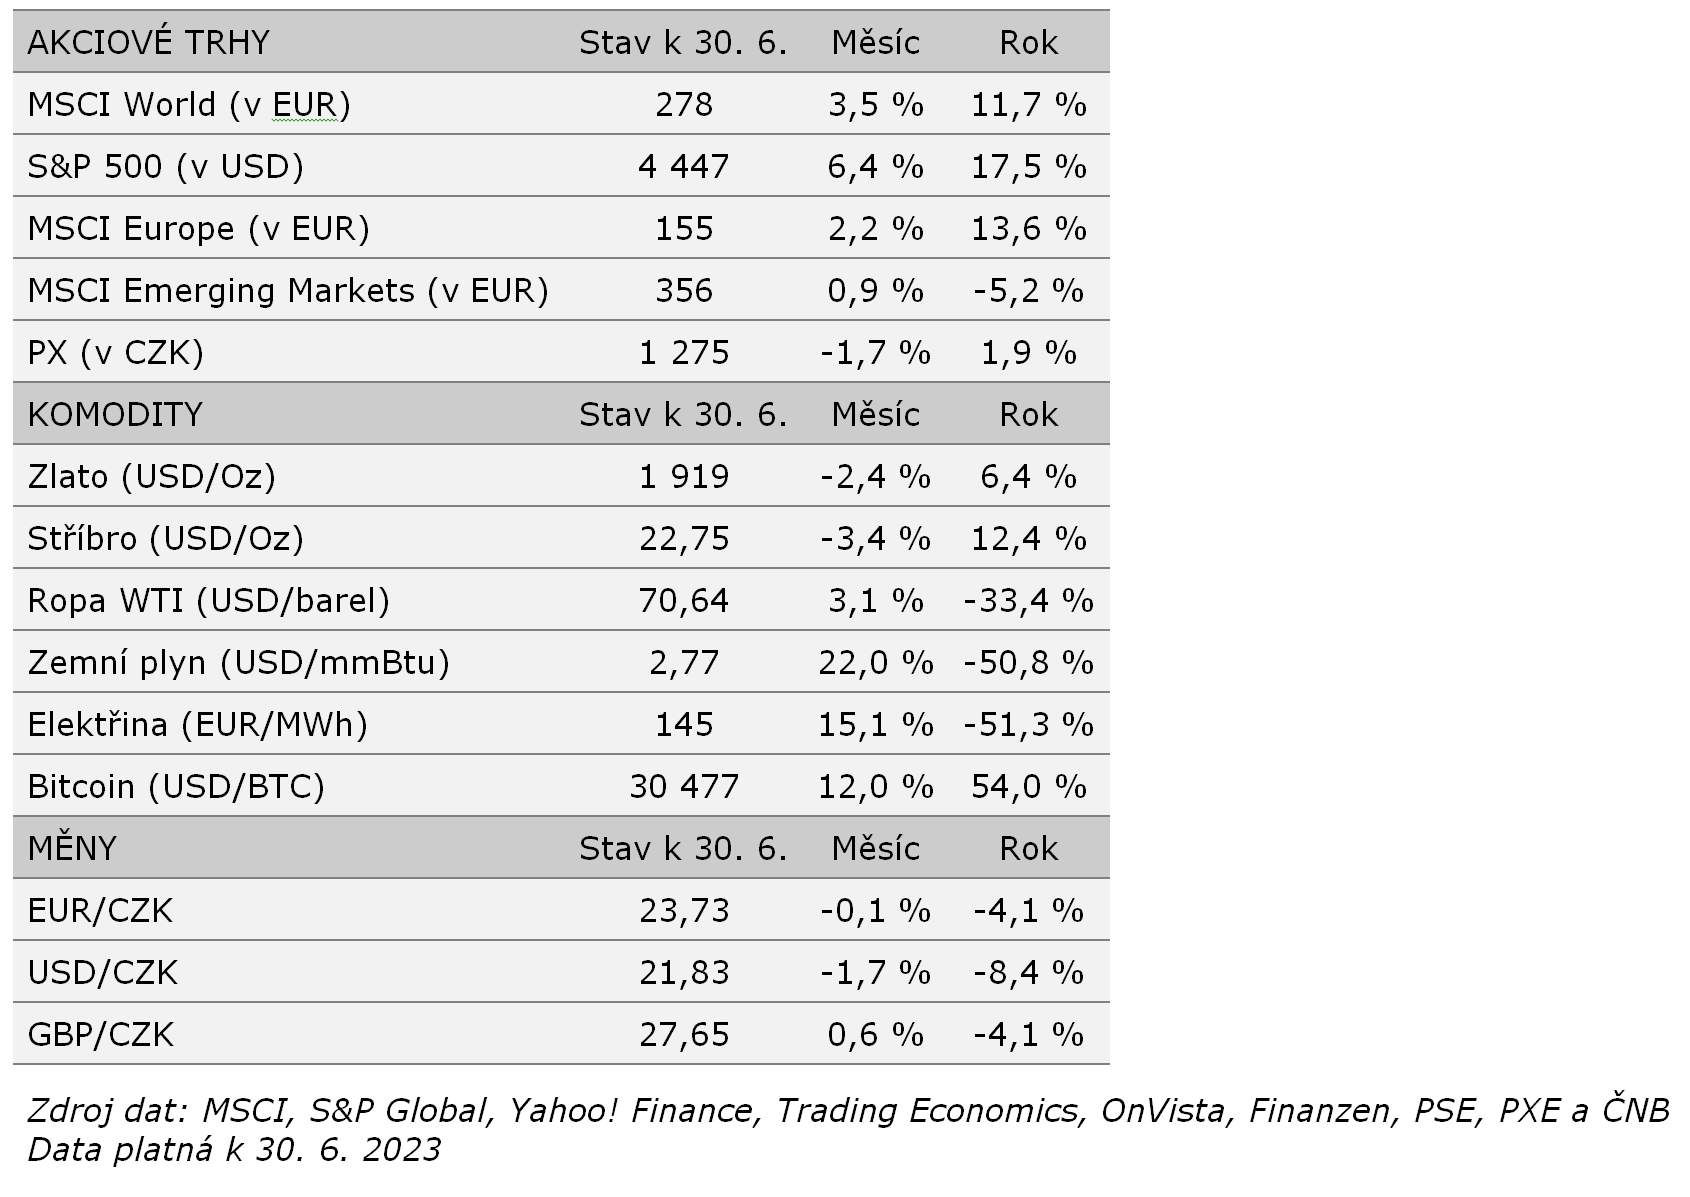
Task: Select the PX (v CZK) value 1 275
Action: tap(684, 353)
